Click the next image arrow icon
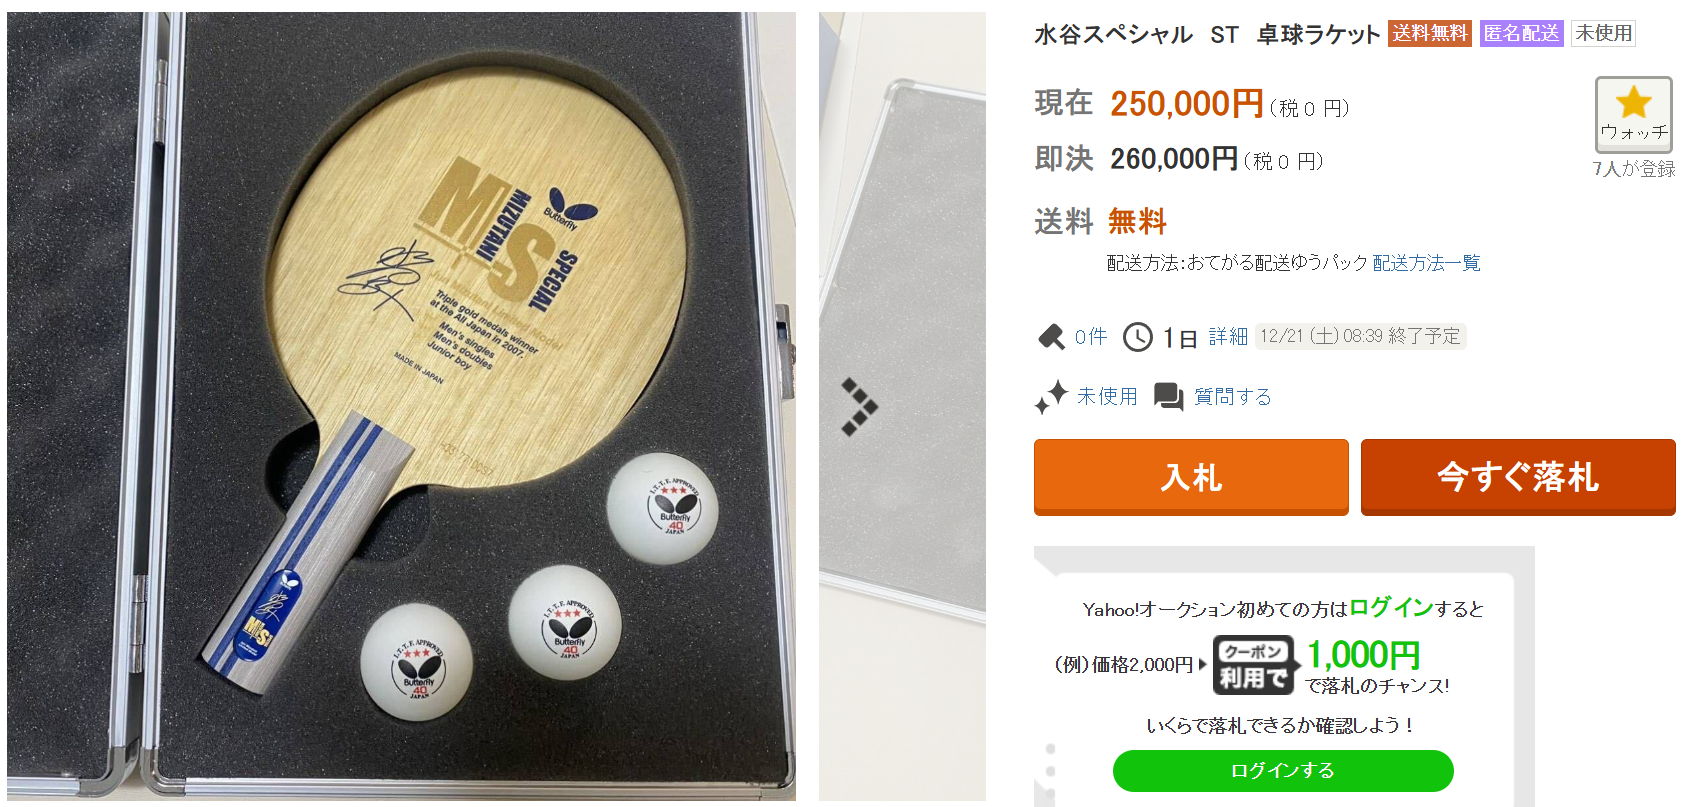 tap(859, 407)
